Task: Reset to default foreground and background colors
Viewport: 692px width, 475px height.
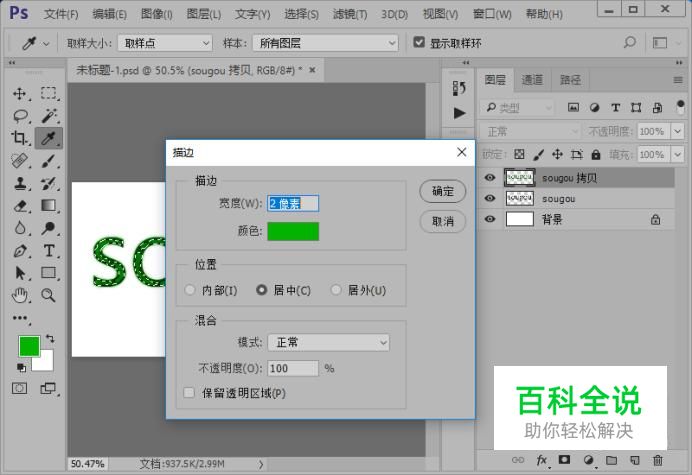Action: pos(21,367)
